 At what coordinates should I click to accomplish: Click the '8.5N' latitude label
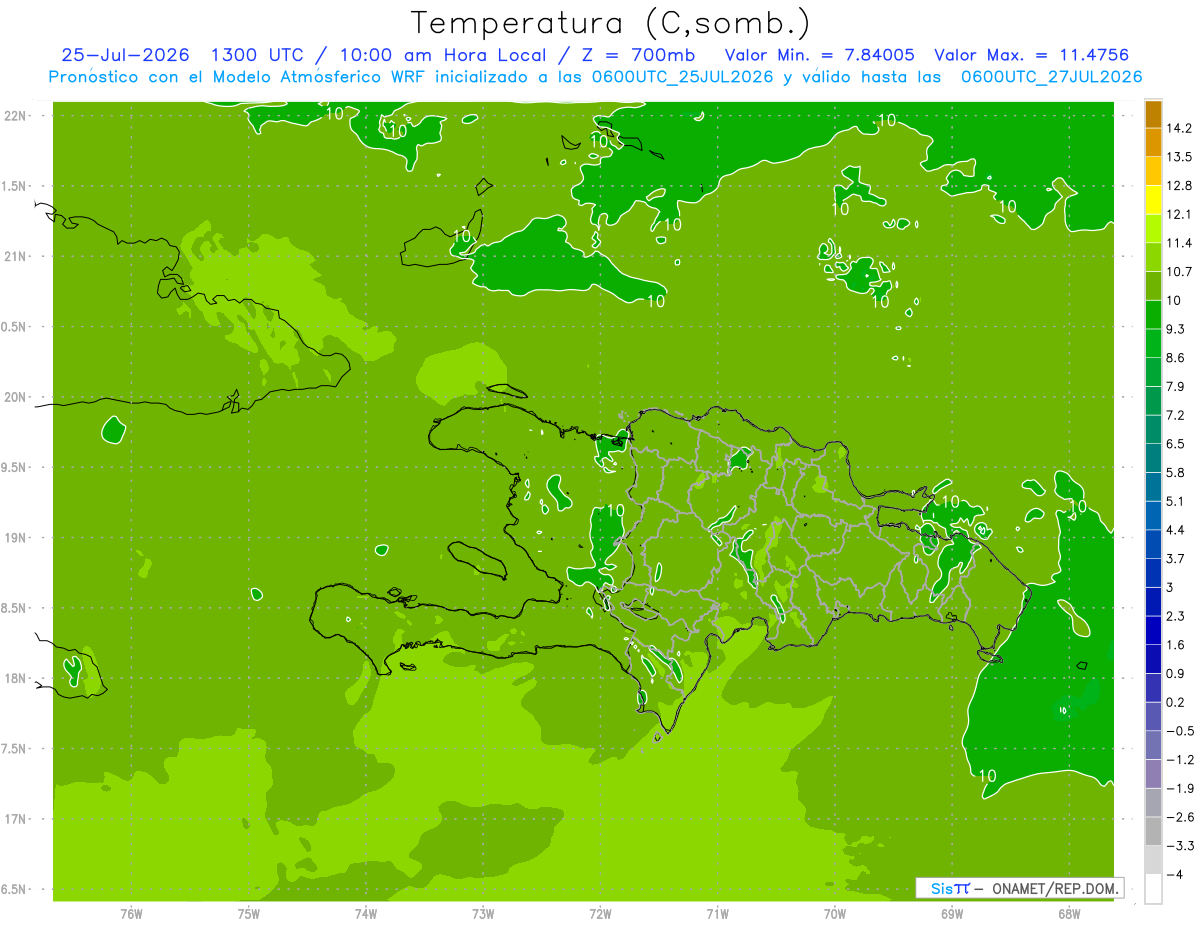point(15,609)
